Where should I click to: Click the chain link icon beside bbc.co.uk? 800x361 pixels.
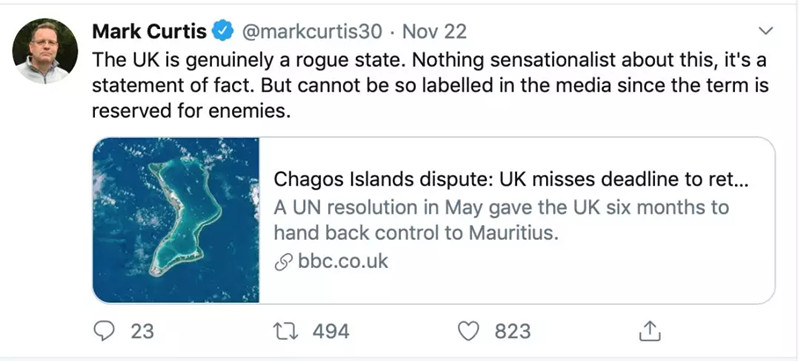283,262
